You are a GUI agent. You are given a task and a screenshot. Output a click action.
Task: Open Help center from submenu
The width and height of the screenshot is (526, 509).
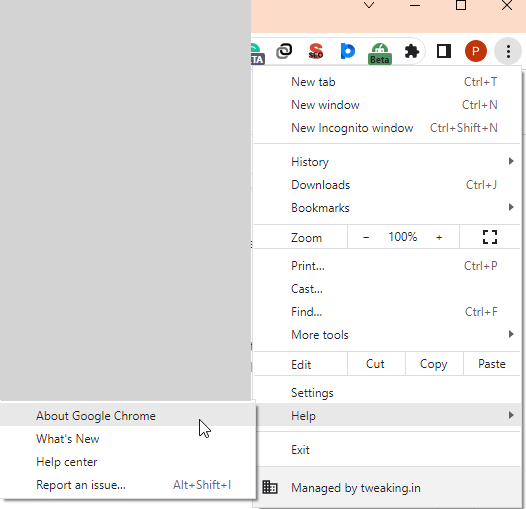(x=127, y=462)
